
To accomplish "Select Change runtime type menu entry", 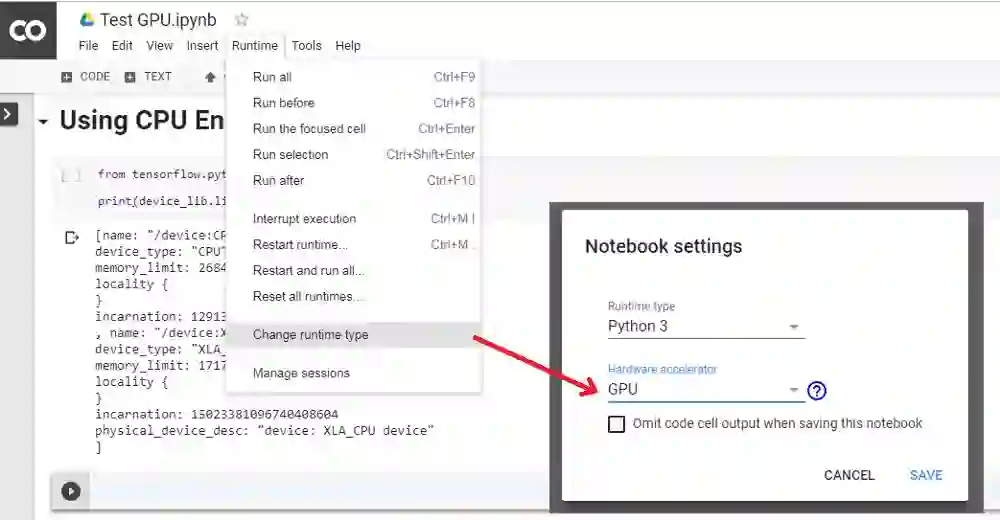I will [x=310, y=335].
